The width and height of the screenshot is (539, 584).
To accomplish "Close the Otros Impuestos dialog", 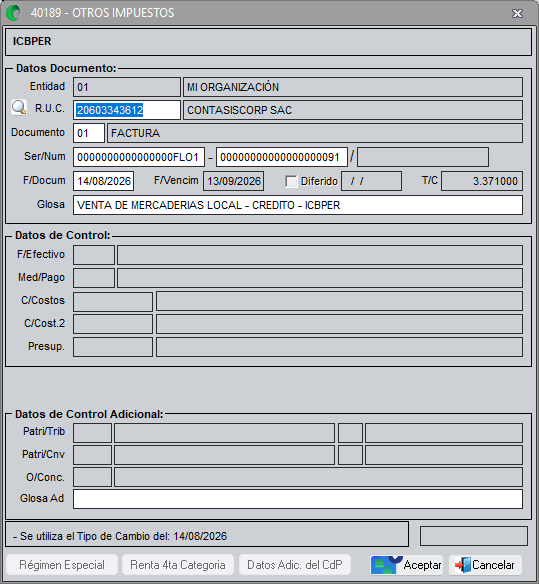I will (517, 13).
